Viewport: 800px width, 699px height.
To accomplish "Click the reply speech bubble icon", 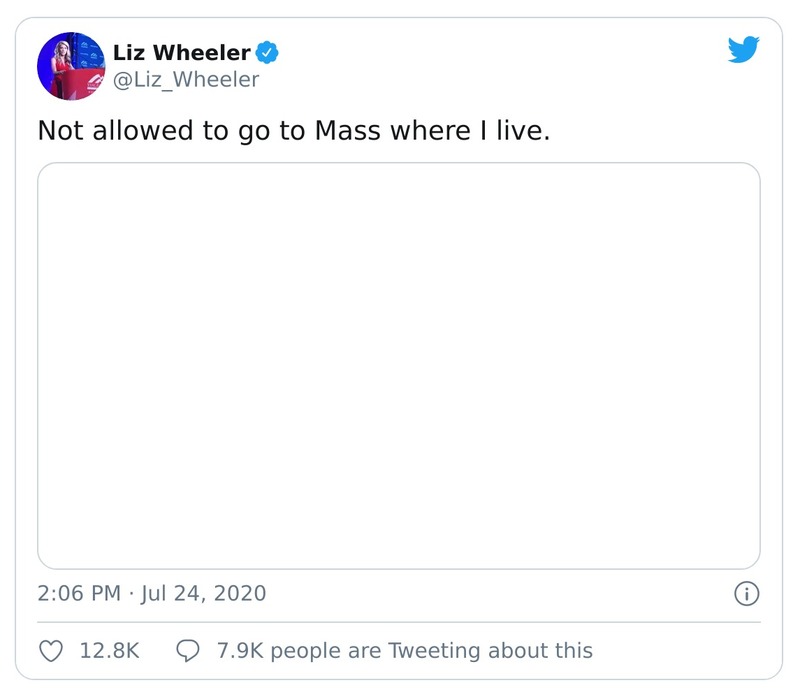I will pos(188,651).
